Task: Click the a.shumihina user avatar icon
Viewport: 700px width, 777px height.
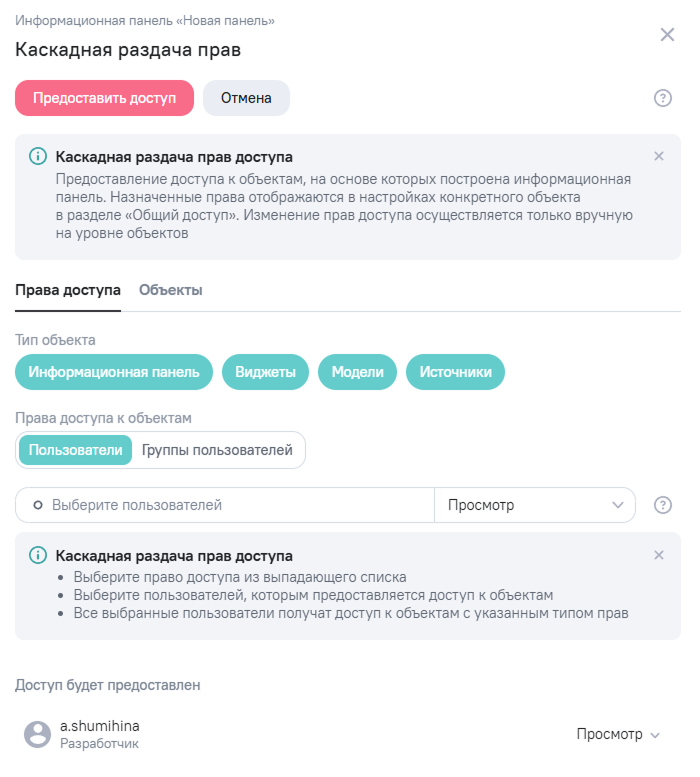Action: pos(38,734)
